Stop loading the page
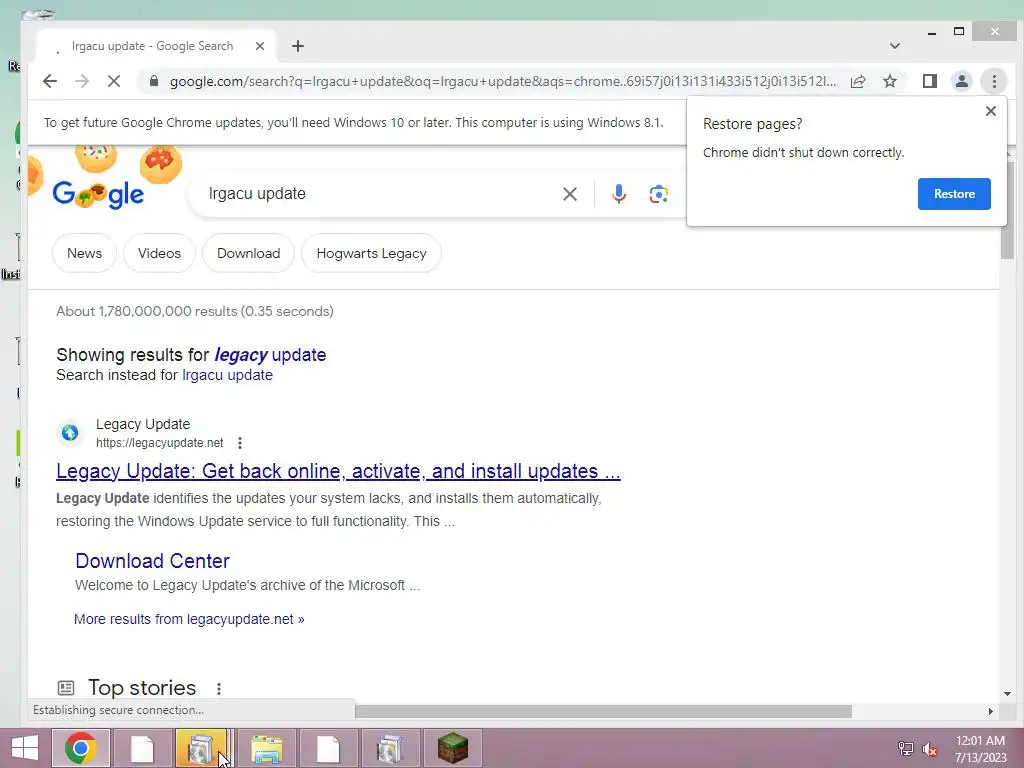1024x768 pixels. (x=114, y=81)
